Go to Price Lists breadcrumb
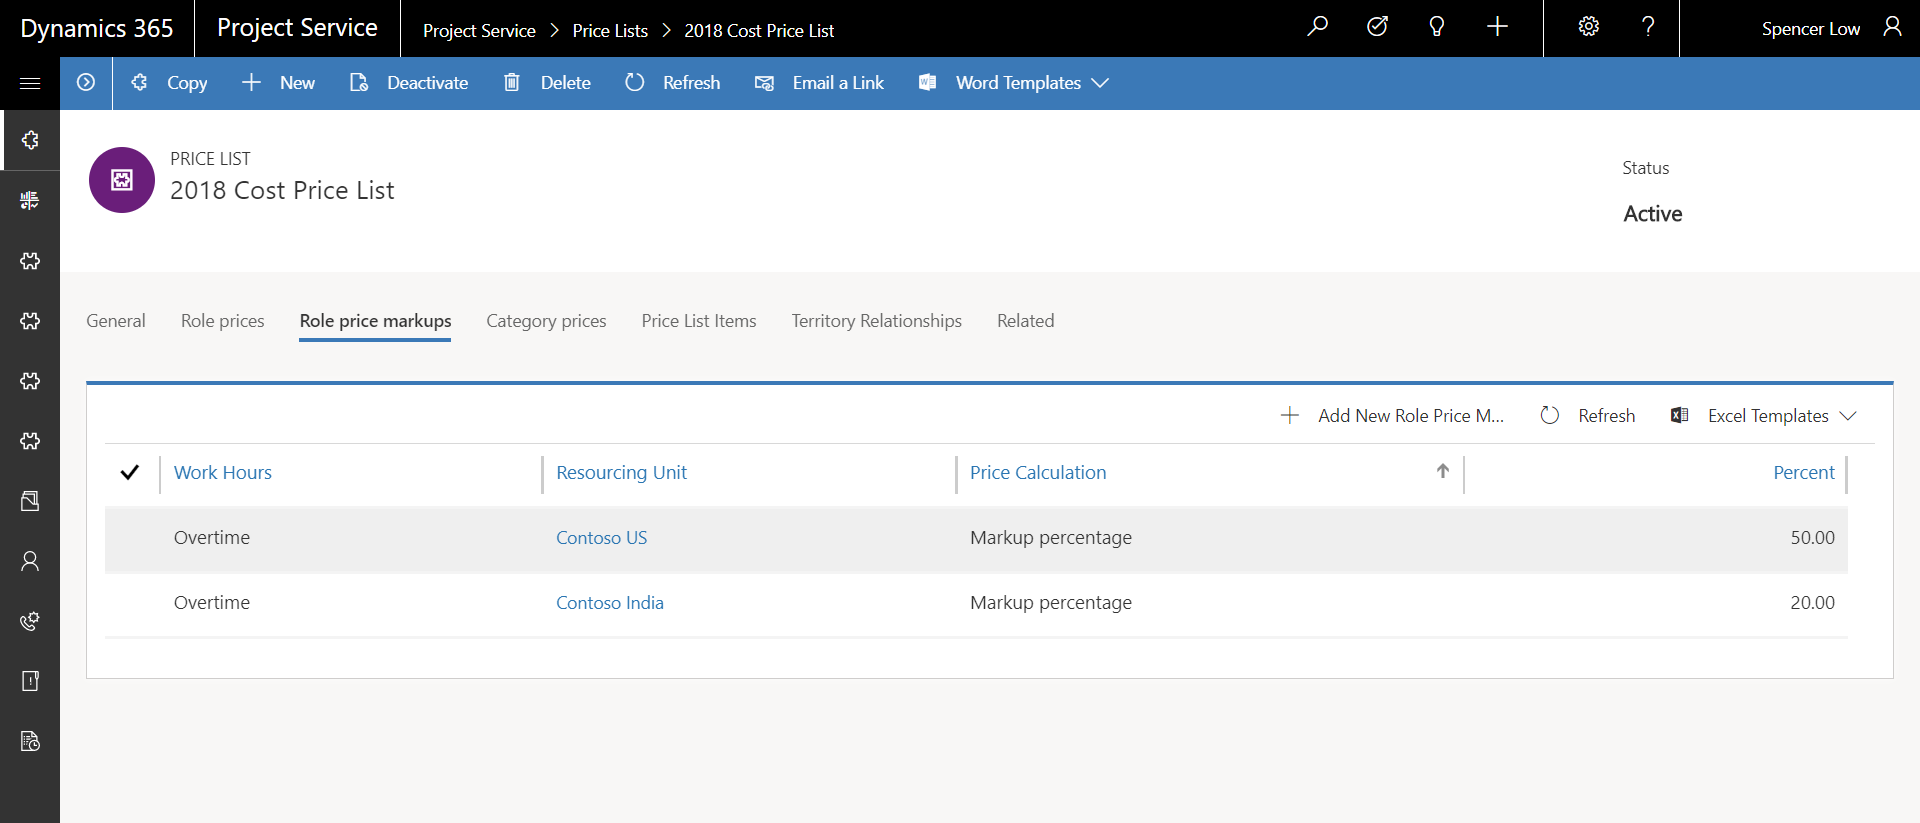The height and width of the screenshot is (823, 1920). tap(610, 30)
